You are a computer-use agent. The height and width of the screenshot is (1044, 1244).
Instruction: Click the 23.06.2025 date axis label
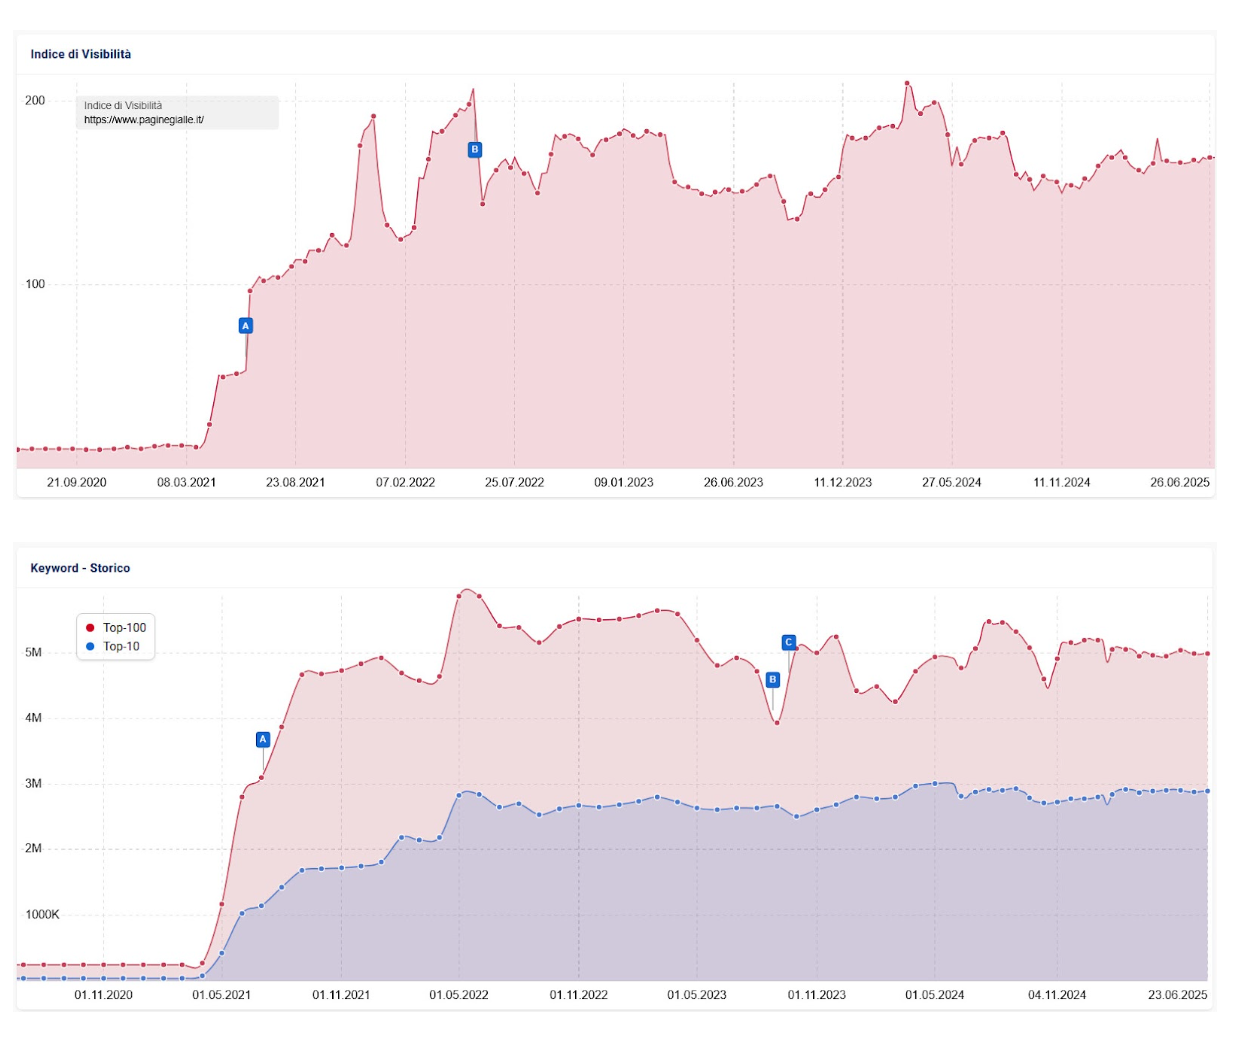point(1177,995)
